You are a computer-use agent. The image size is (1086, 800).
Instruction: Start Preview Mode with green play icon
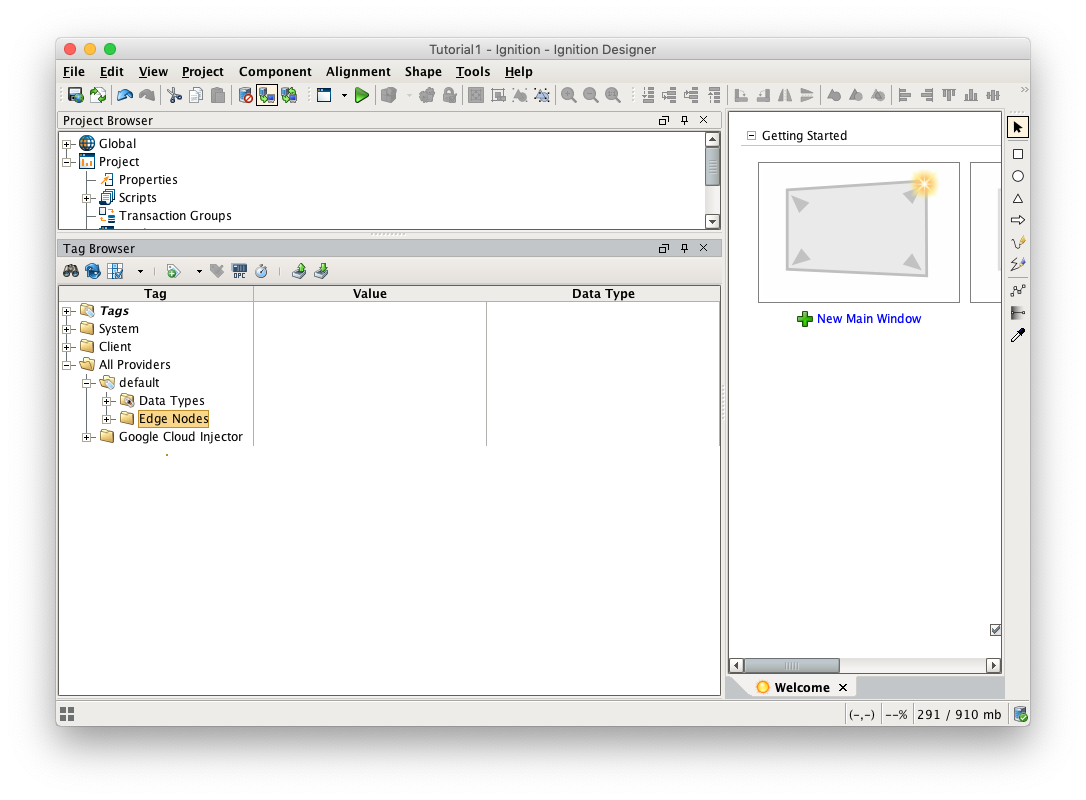tap(362, 95)
